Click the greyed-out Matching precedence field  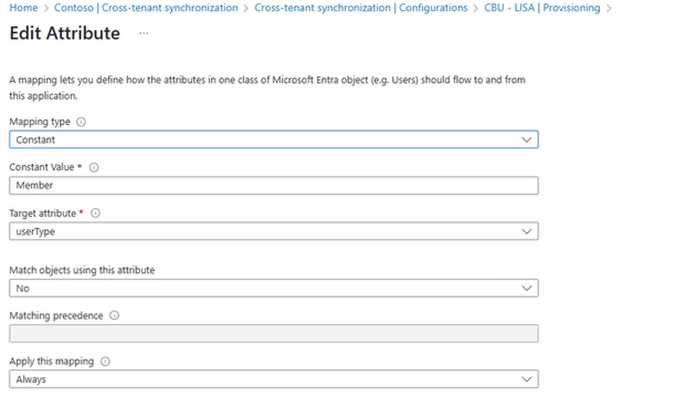tap(272, 334)
